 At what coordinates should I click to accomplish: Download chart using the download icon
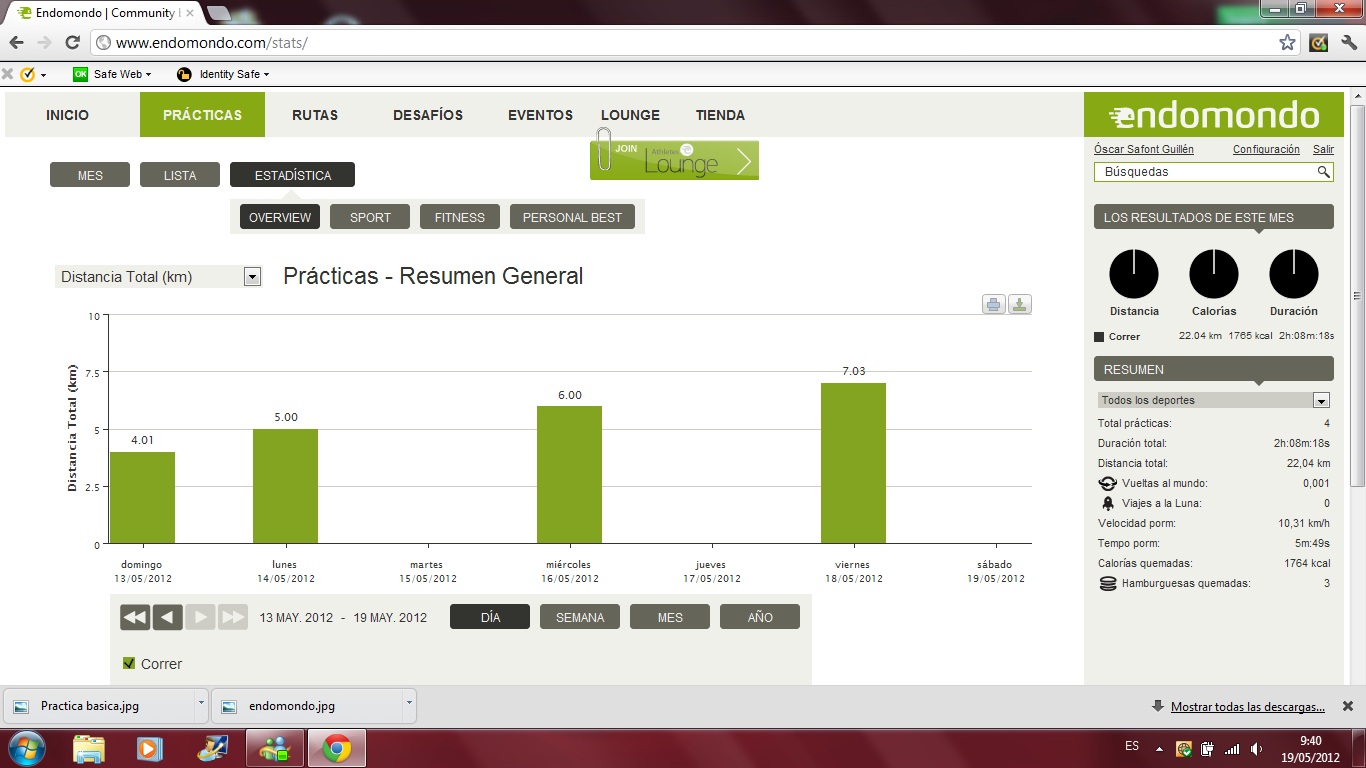click(1020, 305)
